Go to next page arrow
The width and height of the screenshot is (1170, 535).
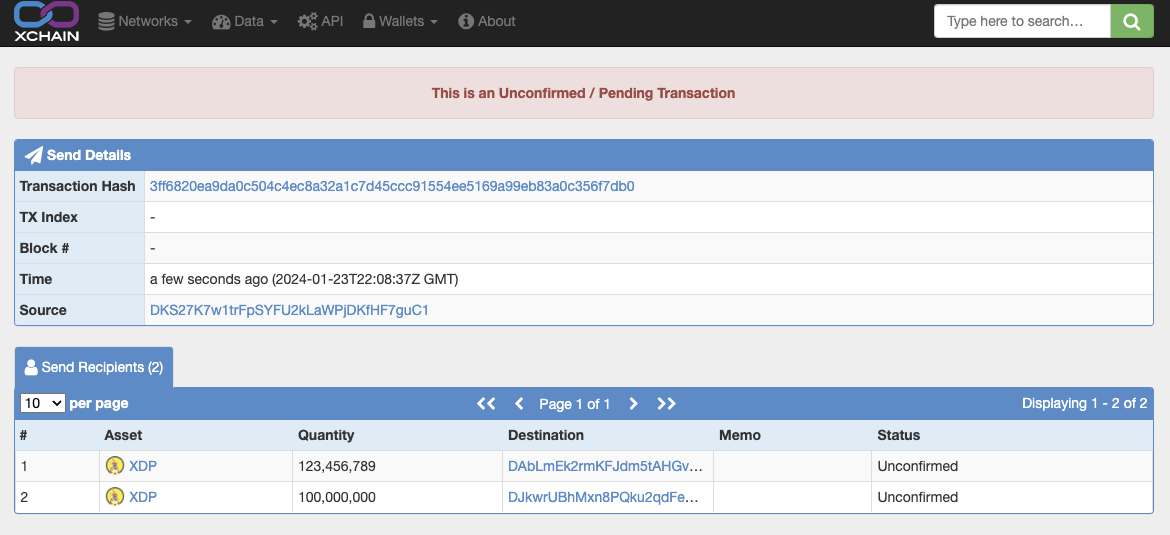point(634,404)
